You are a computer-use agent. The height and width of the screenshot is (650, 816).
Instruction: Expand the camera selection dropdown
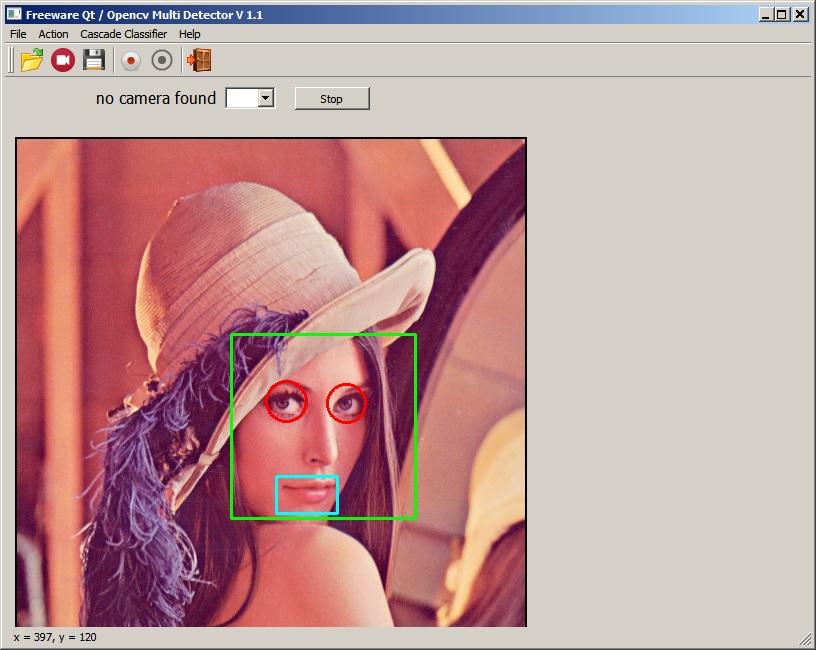click(266, 98)
